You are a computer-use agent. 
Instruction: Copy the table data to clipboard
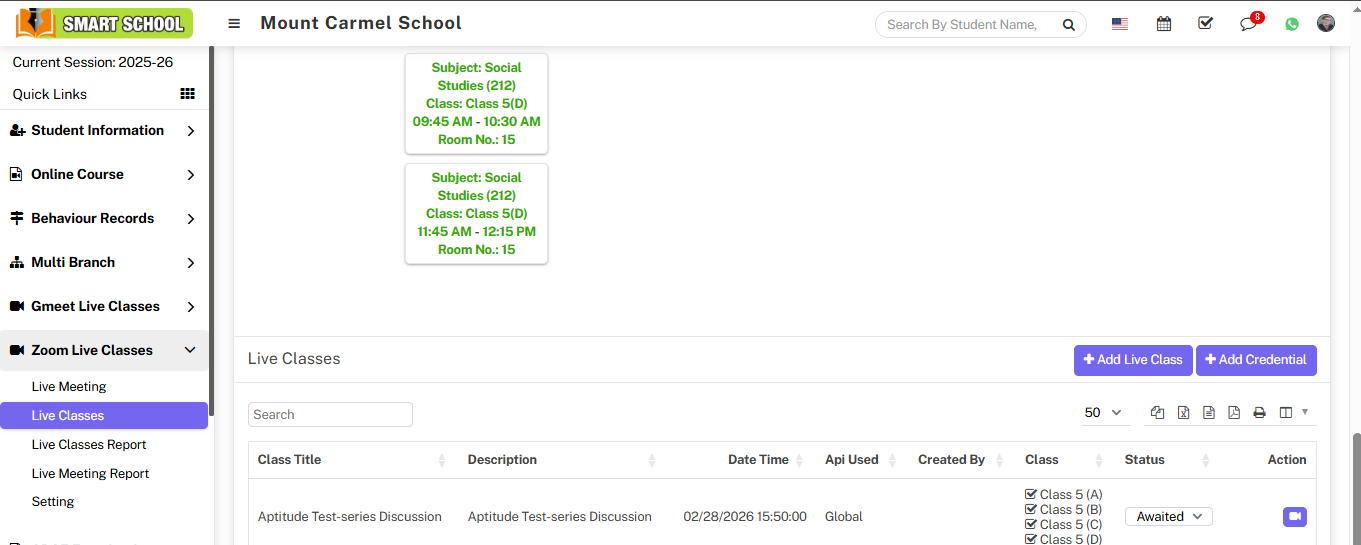point(1157,413)
